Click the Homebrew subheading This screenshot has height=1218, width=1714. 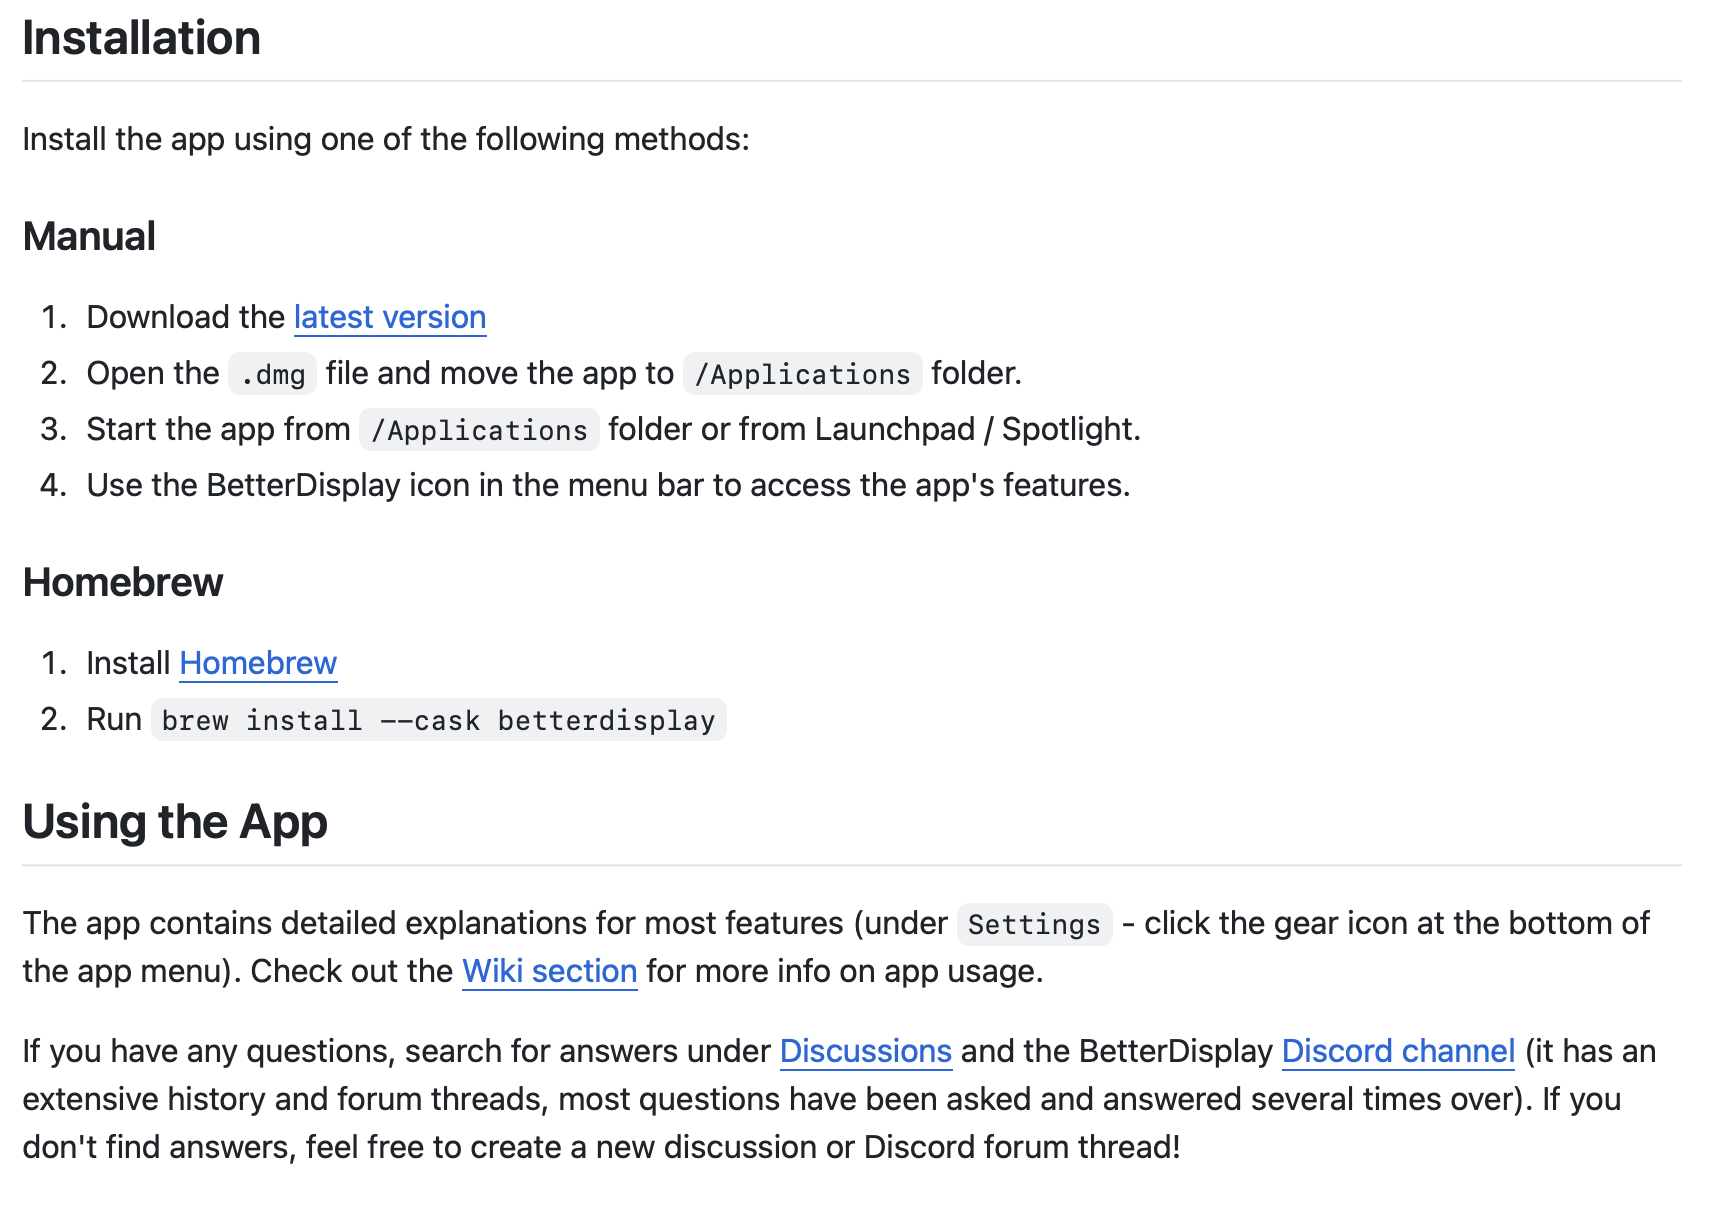pyautogui.click(x=123, y=582)
